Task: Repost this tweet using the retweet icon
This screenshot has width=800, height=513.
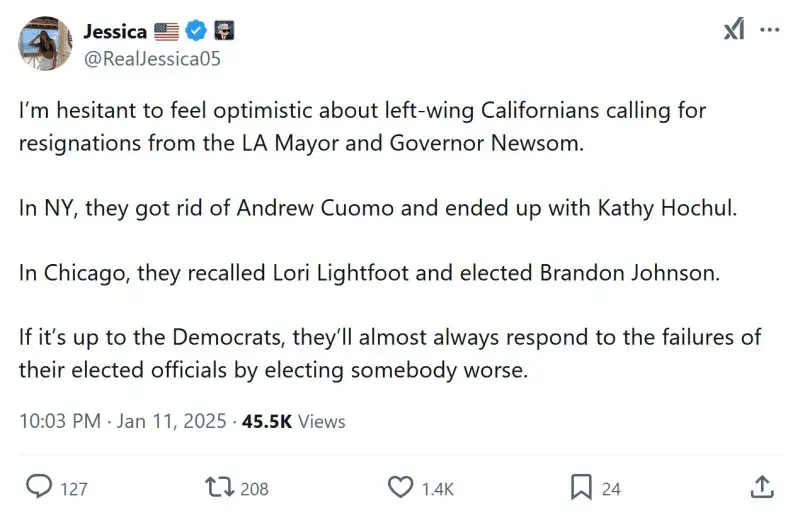Action: click(218, 487)
